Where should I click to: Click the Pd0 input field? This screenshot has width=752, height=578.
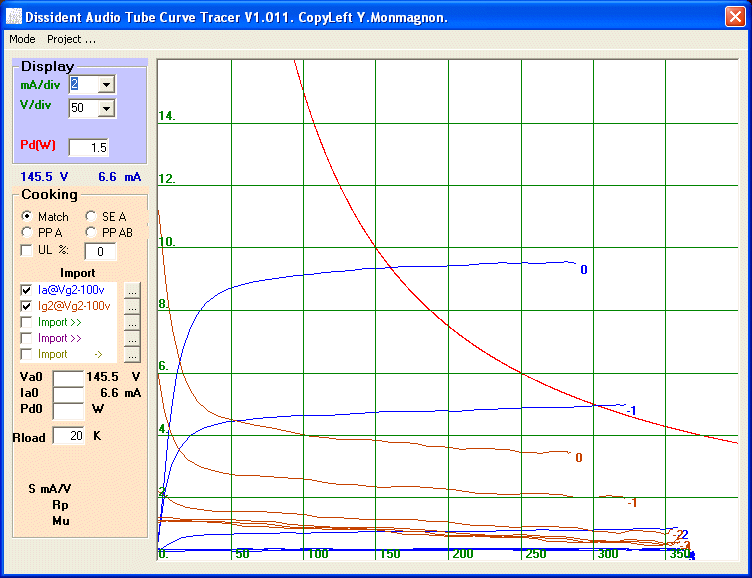[68, 410]
